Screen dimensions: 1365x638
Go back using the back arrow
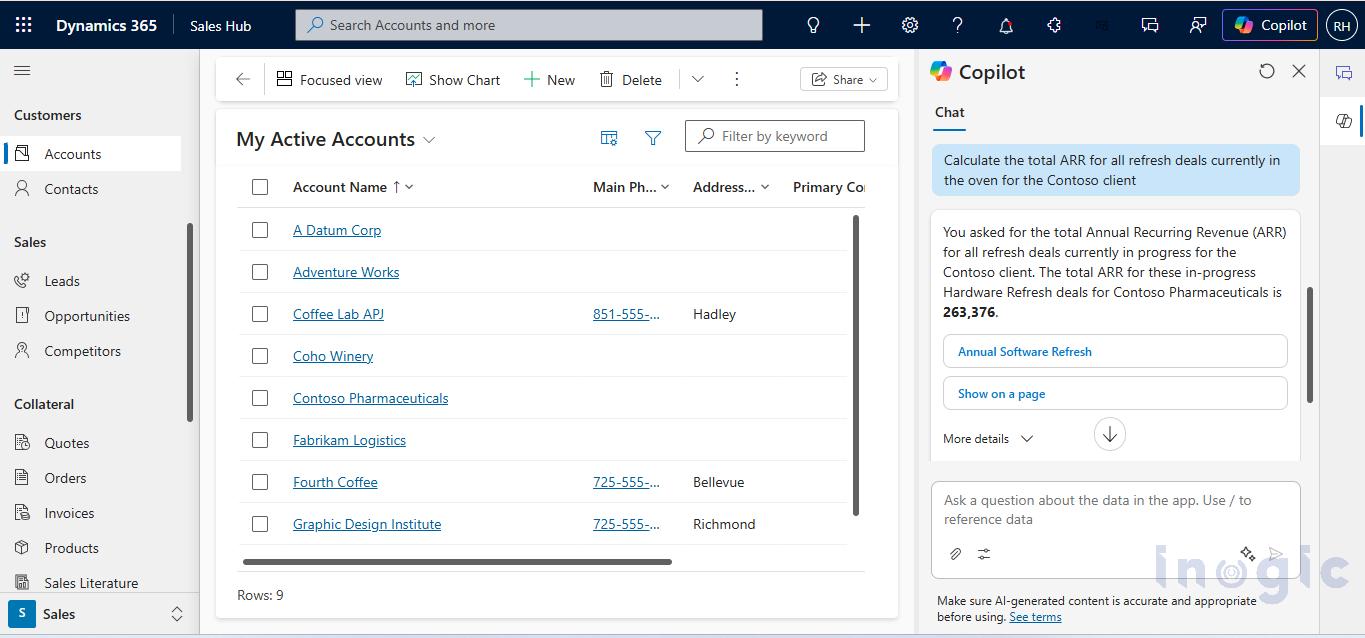point(242,79)
